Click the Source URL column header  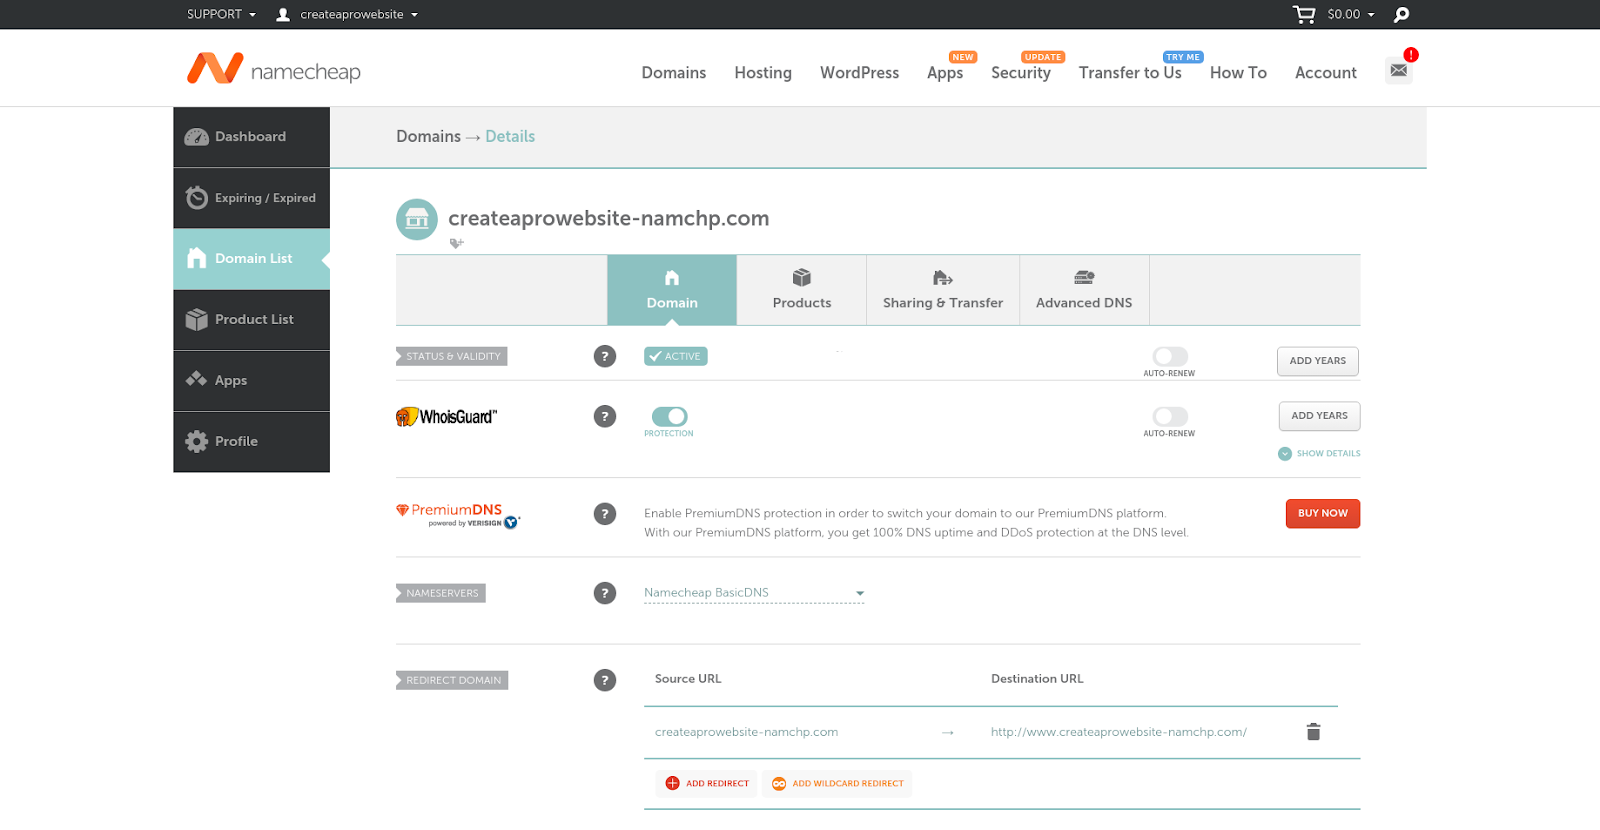click(688, 679)
